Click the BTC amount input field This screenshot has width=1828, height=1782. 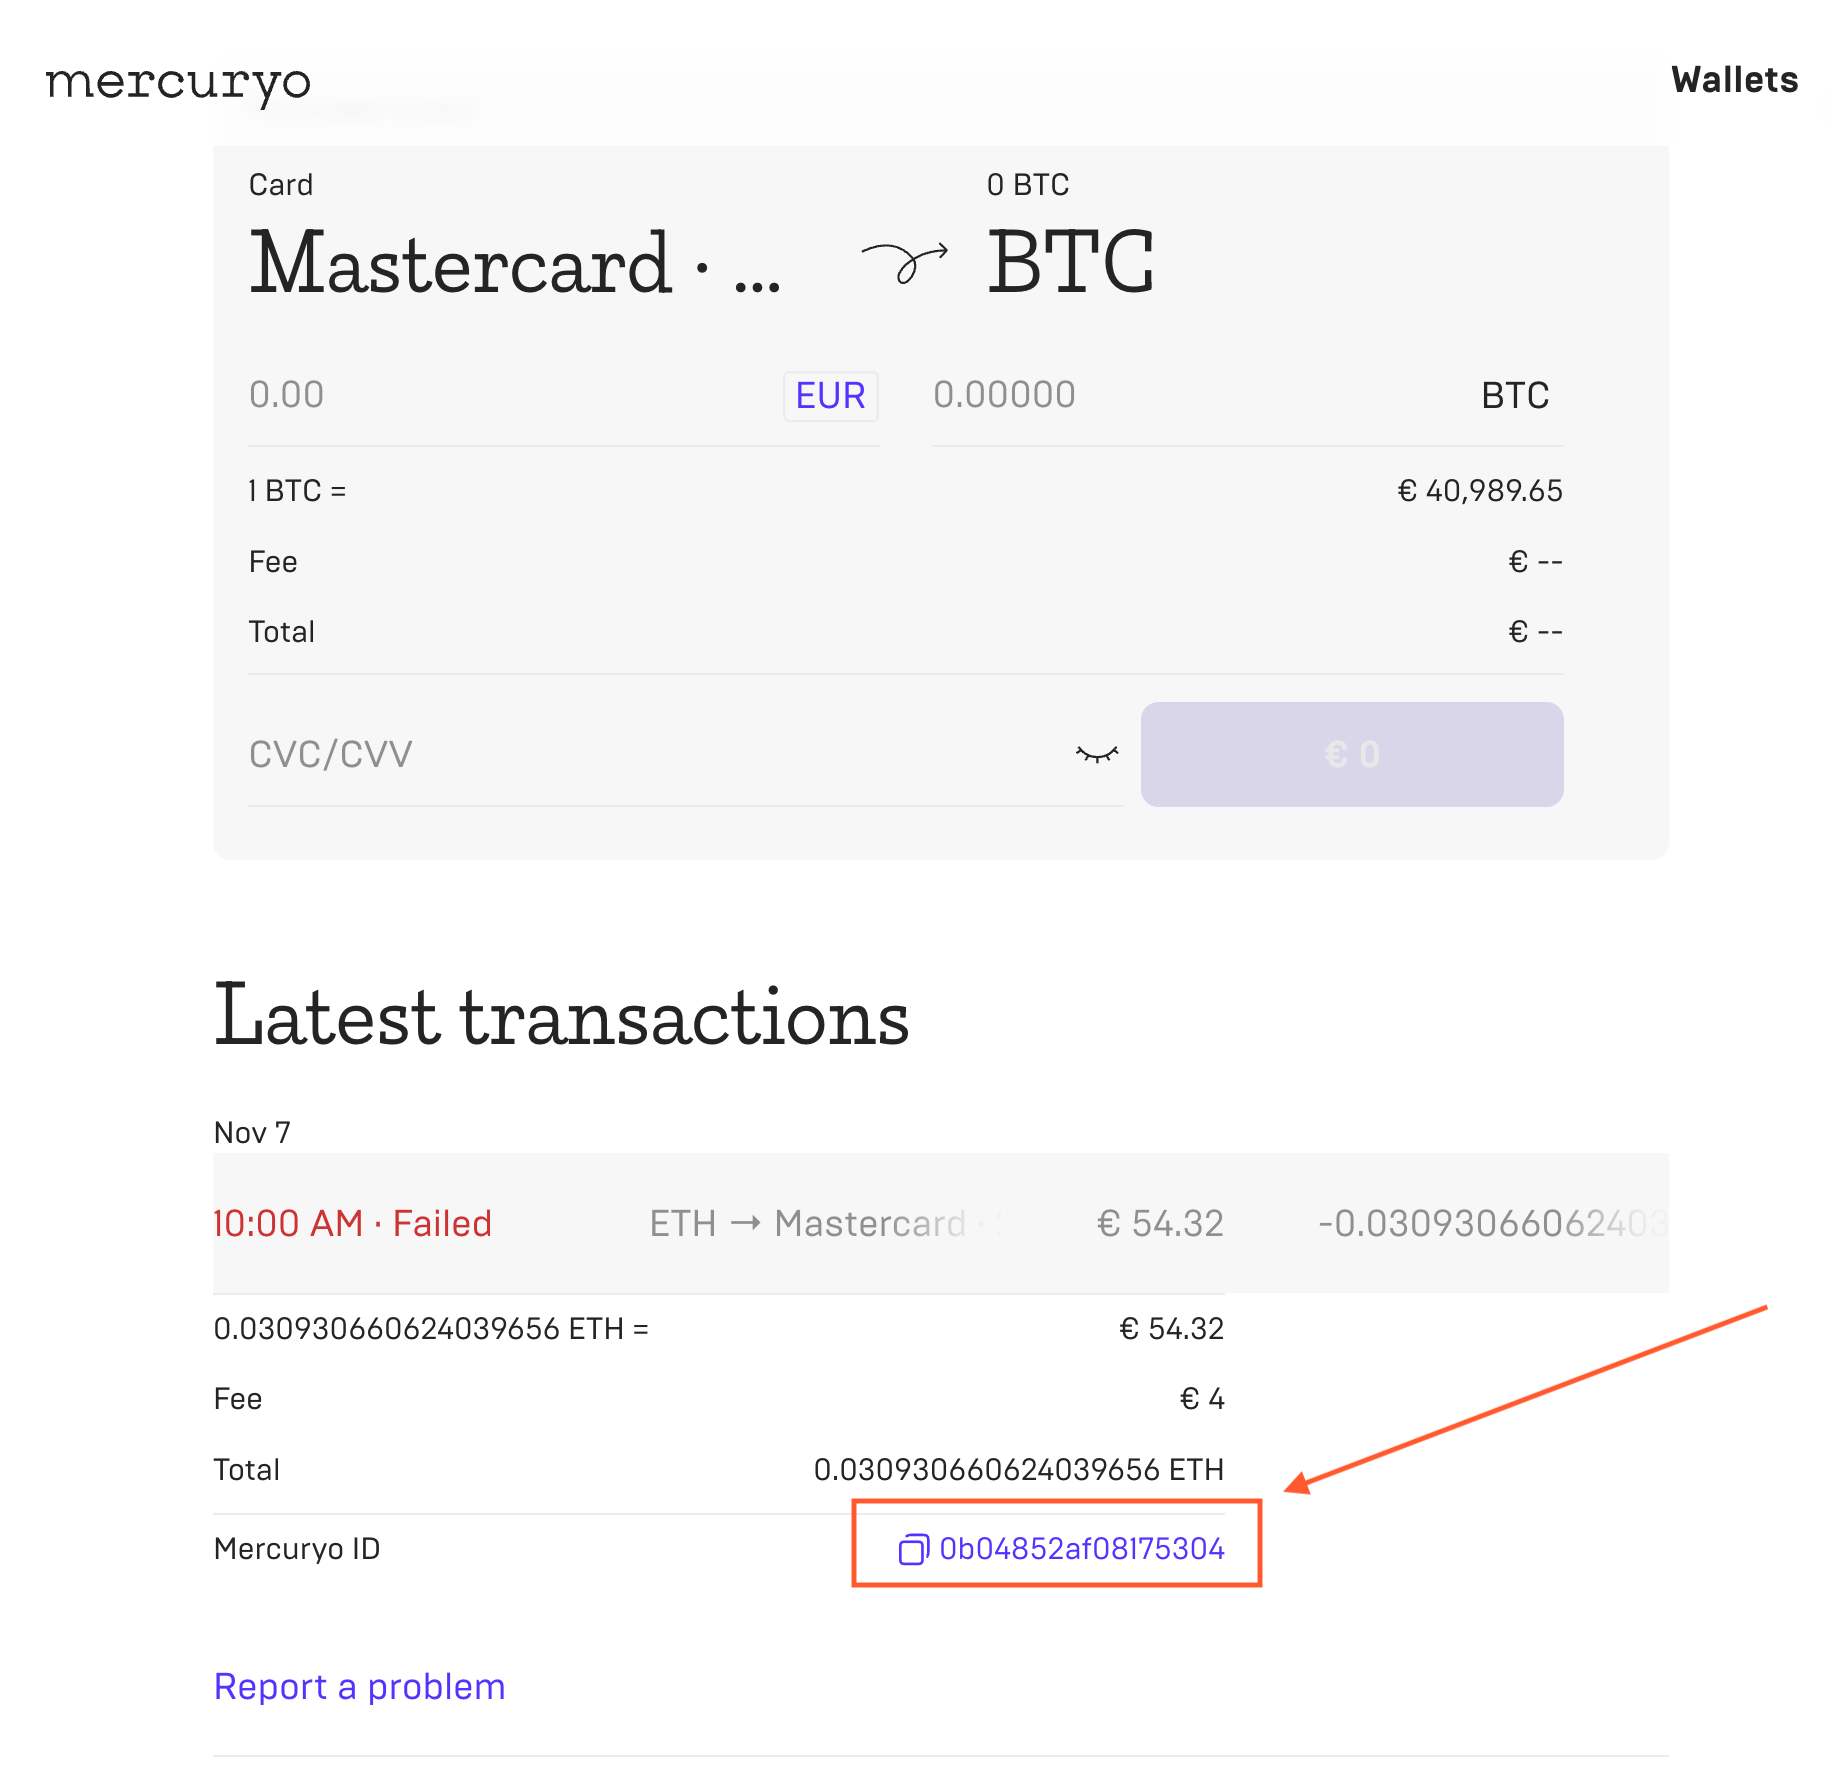tap(1190, 395)
